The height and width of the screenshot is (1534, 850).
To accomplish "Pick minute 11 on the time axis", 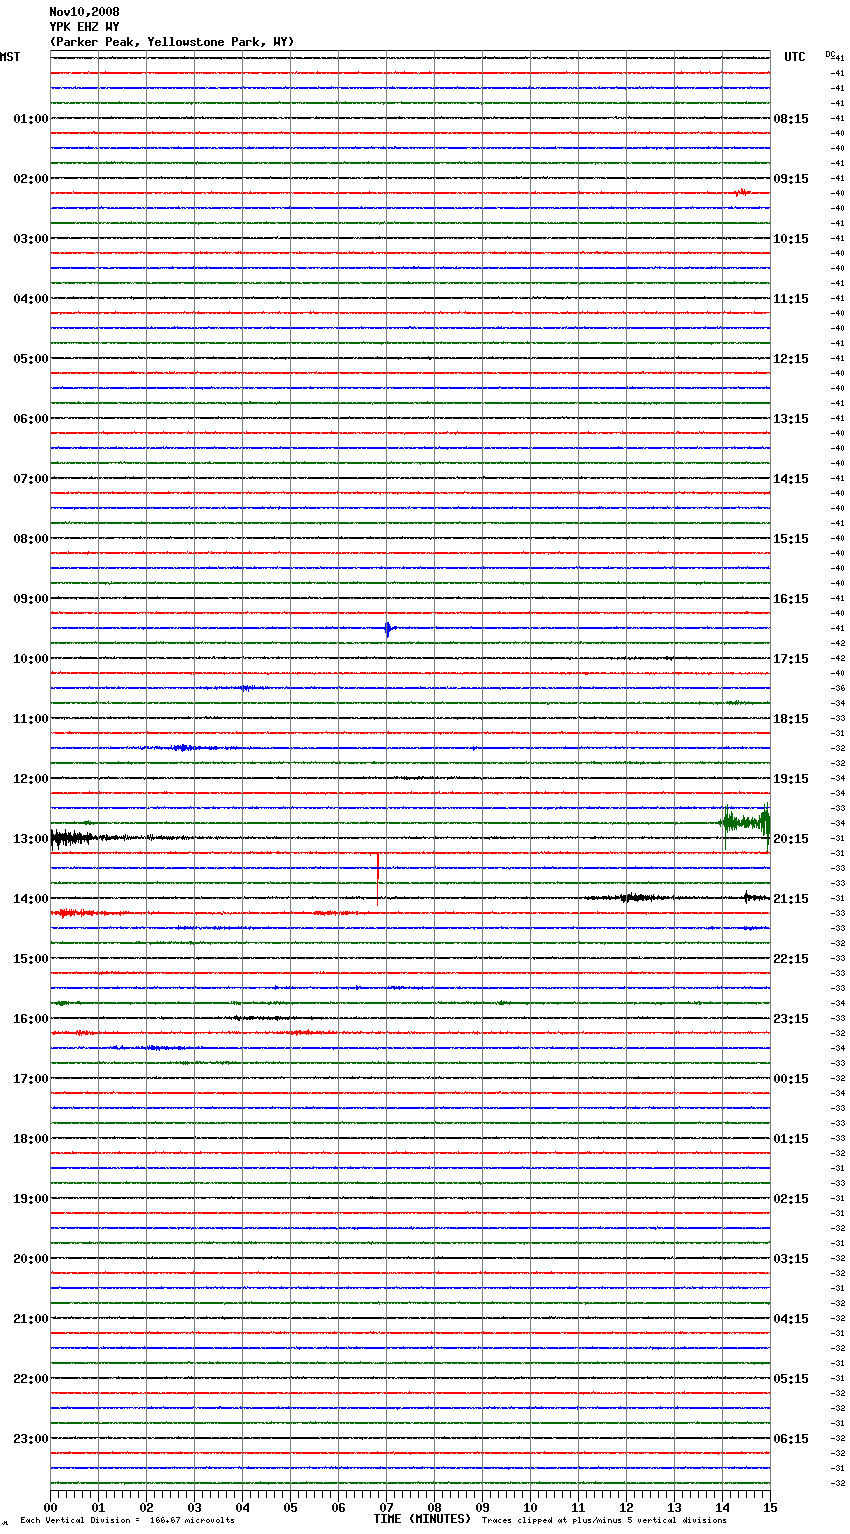I will (x=579, y=1507).
